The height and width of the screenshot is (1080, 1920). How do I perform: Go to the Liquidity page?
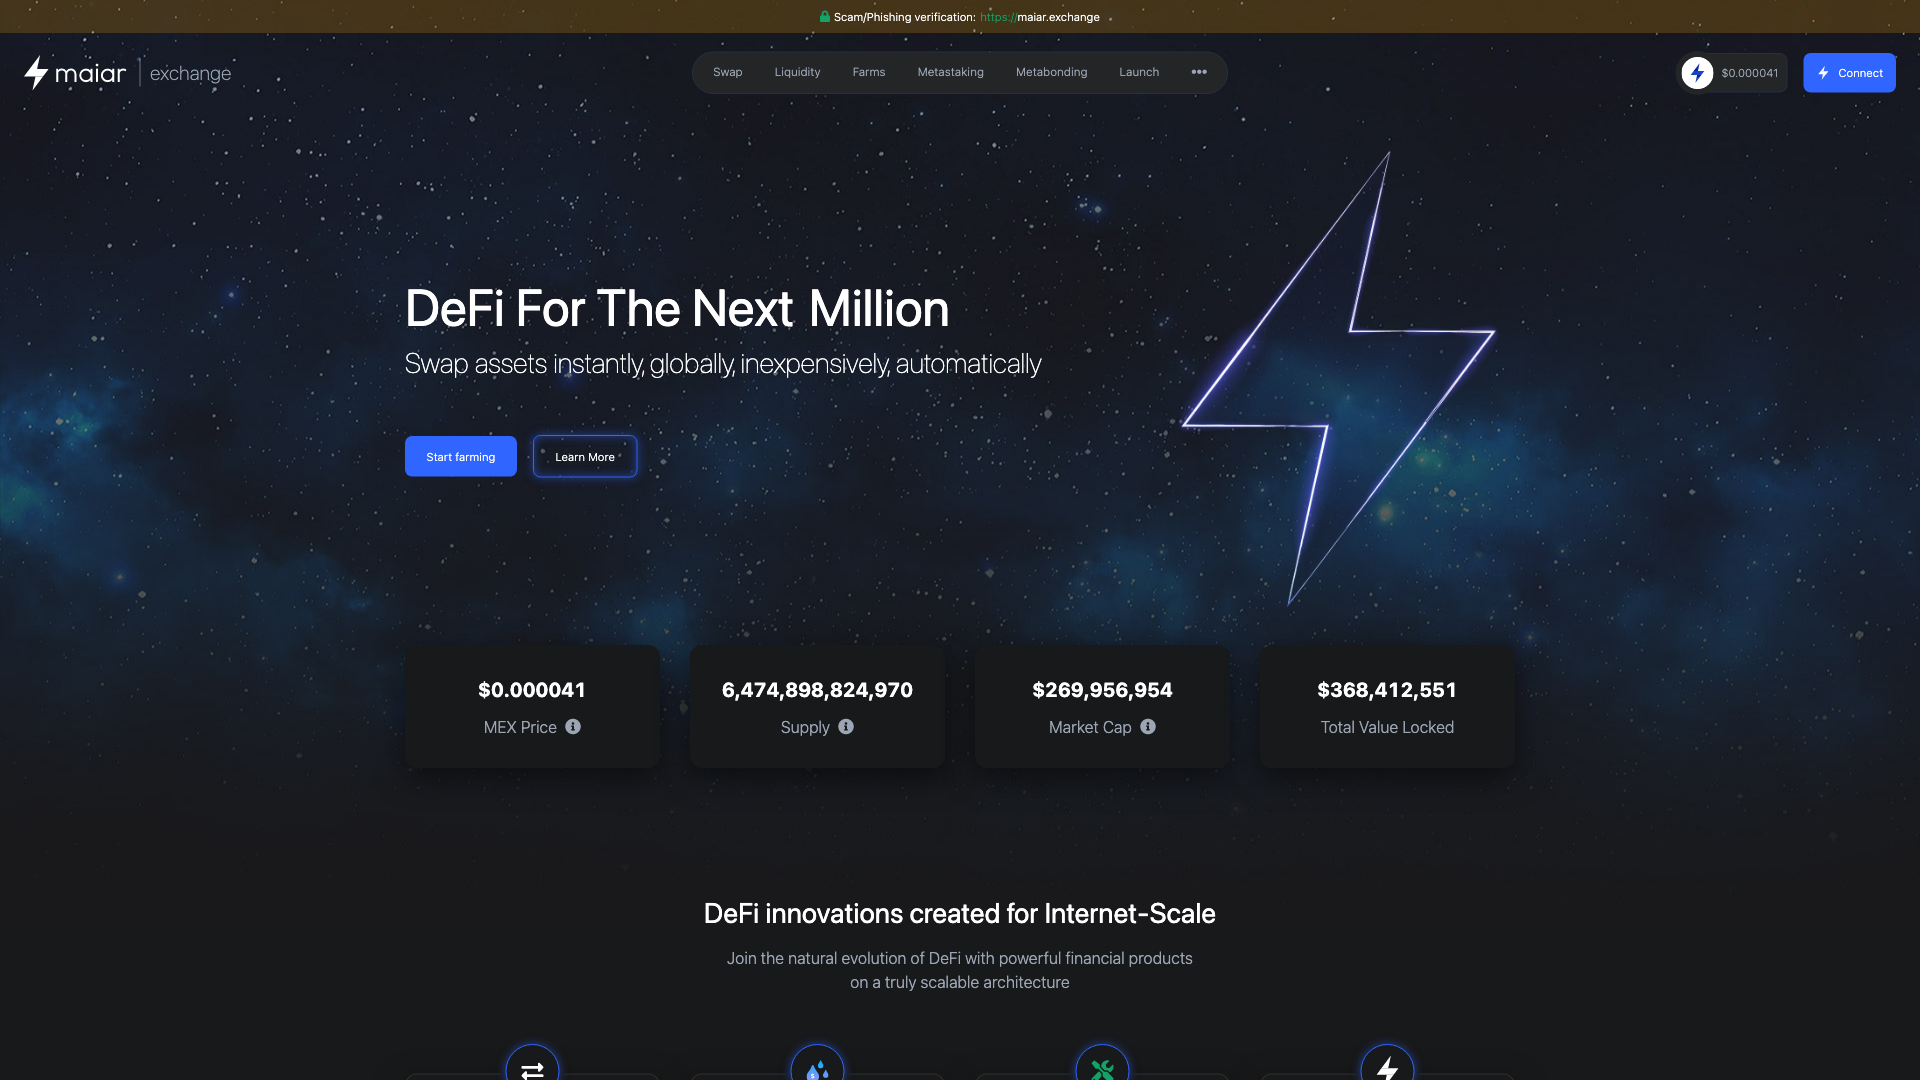coord(797,72)
